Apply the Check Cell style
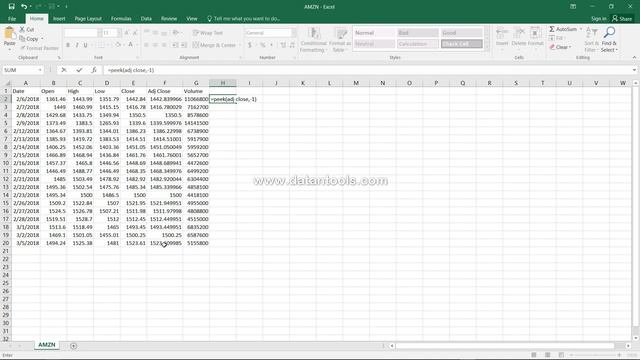This screenshot has height=360, width=640. point(462,44)
